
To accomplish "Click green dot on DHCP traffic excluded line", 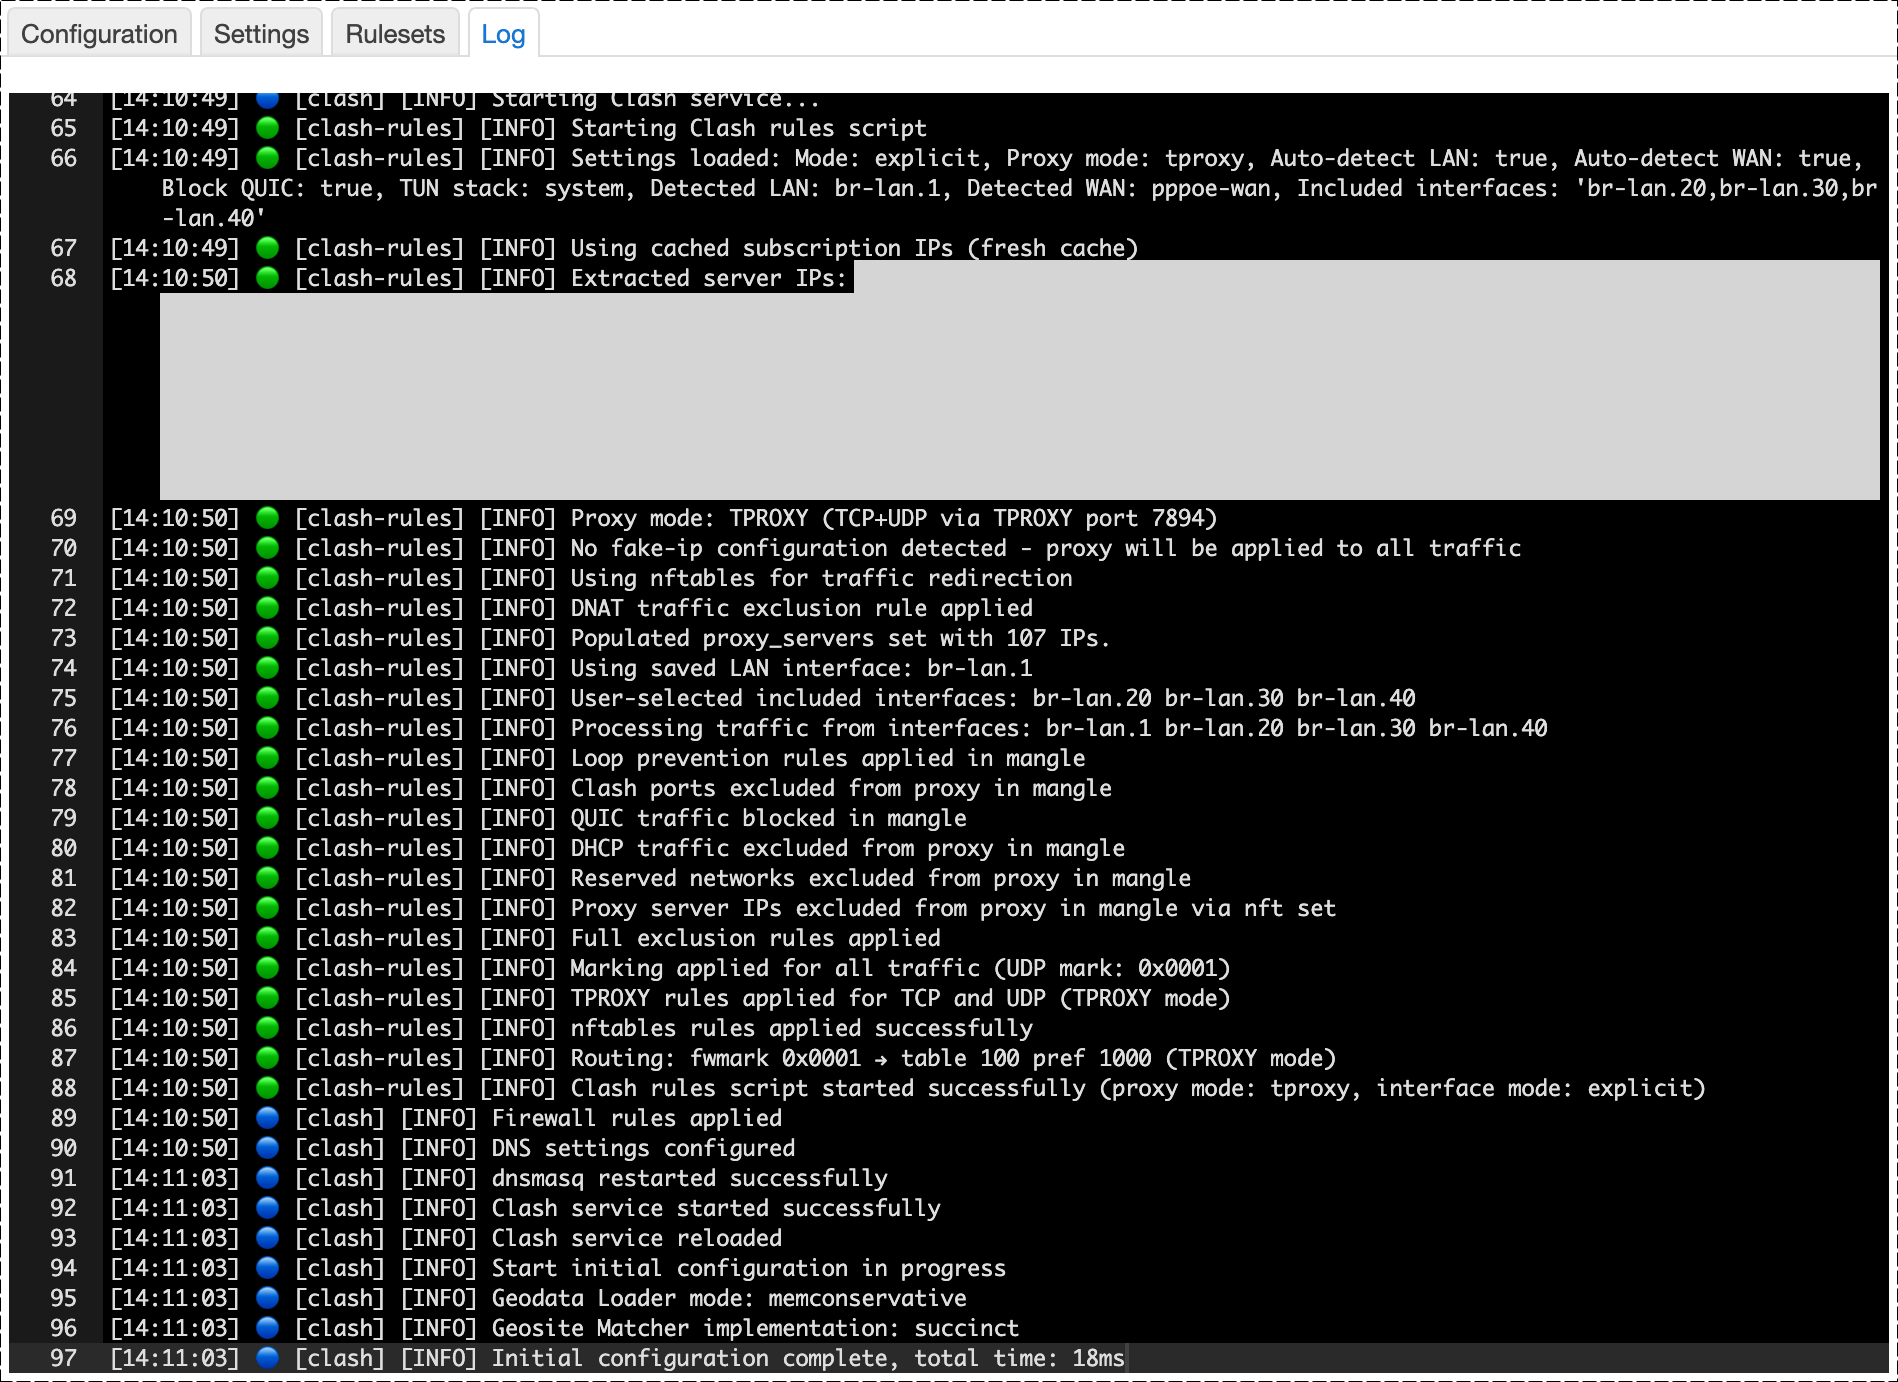I will pos(267,848).
